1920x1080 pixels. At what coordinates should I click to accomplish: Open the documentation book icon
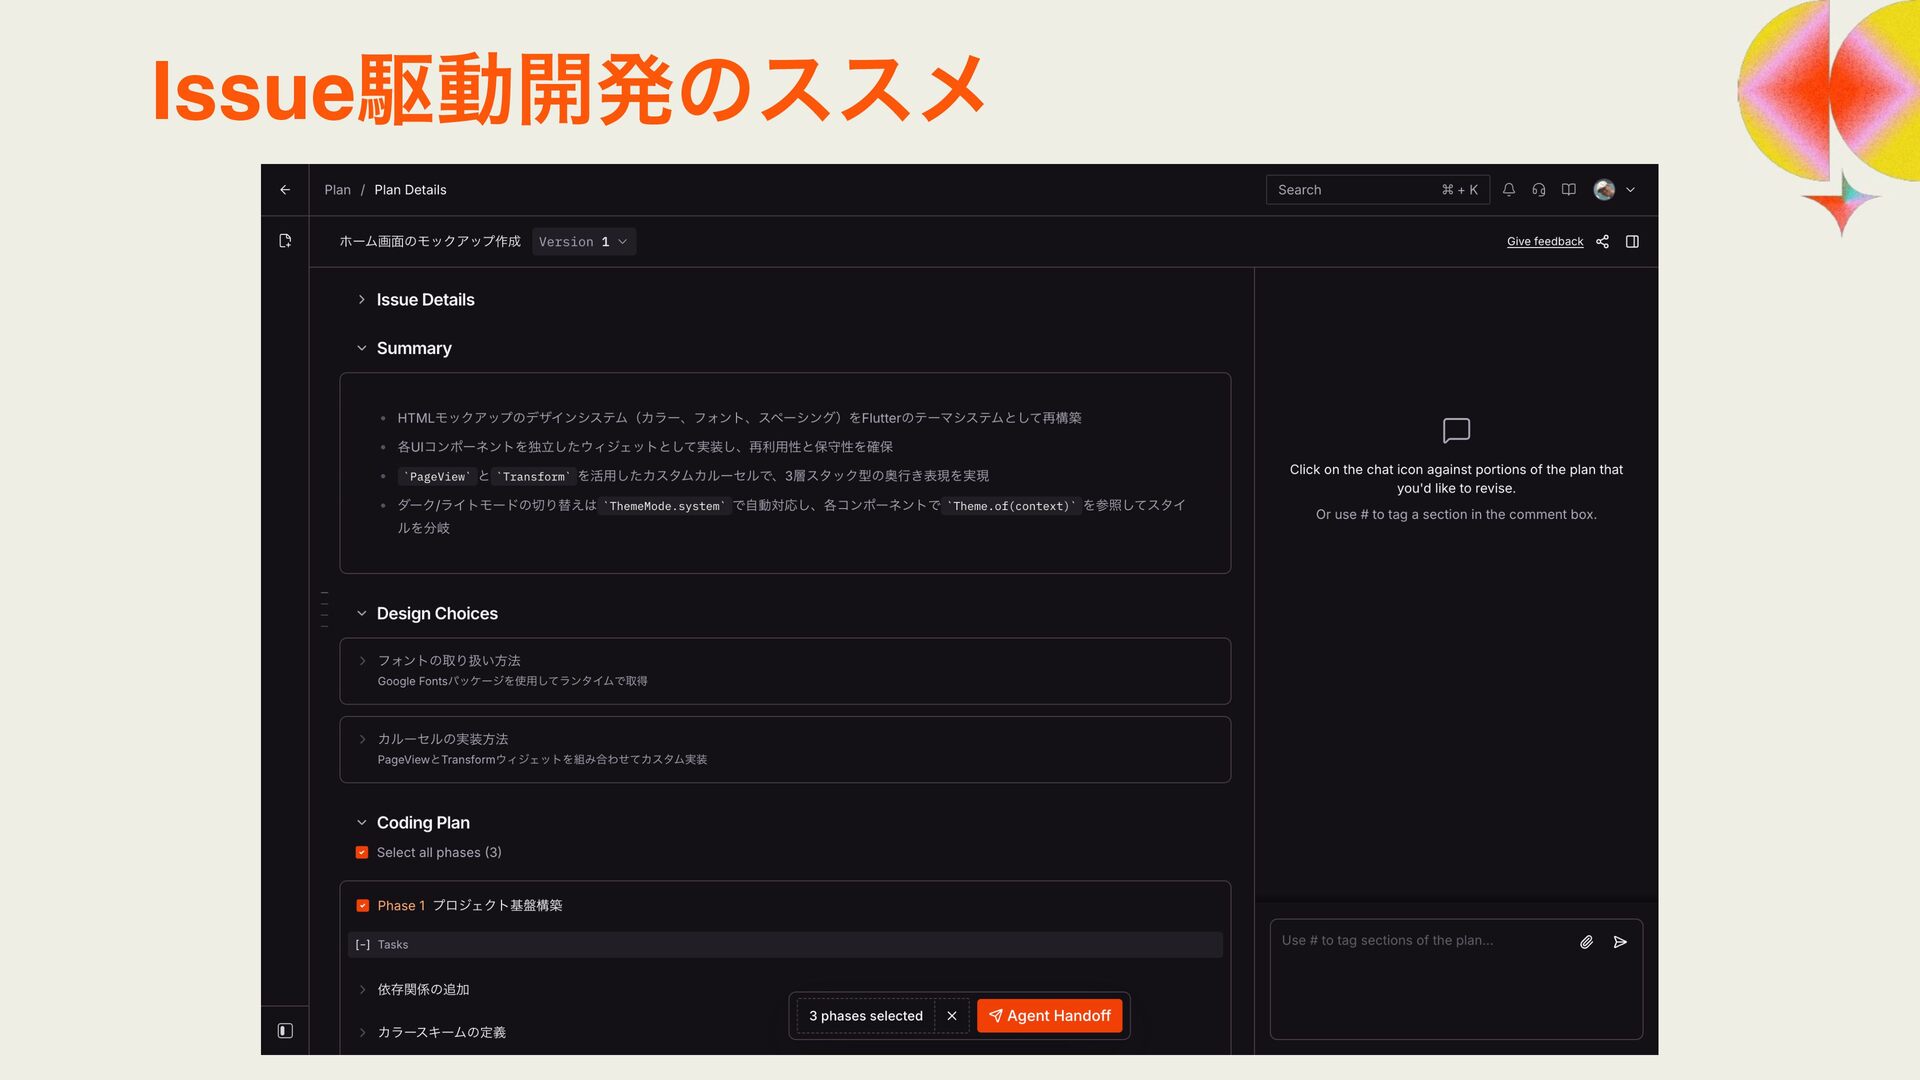(1569, 190)
